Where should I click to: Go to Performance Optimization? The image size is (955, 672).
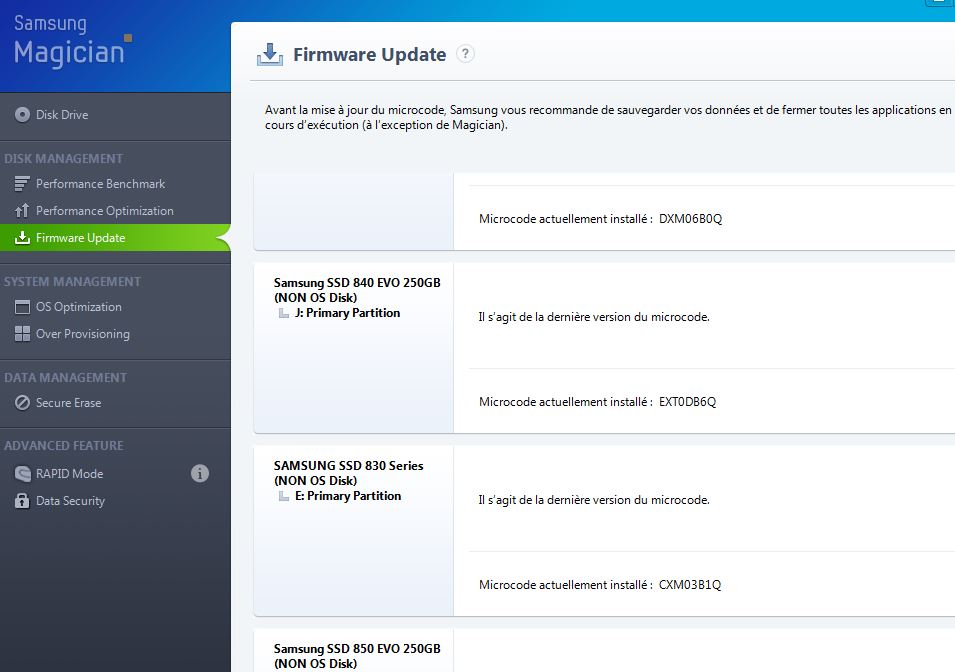tap(105, 211)
